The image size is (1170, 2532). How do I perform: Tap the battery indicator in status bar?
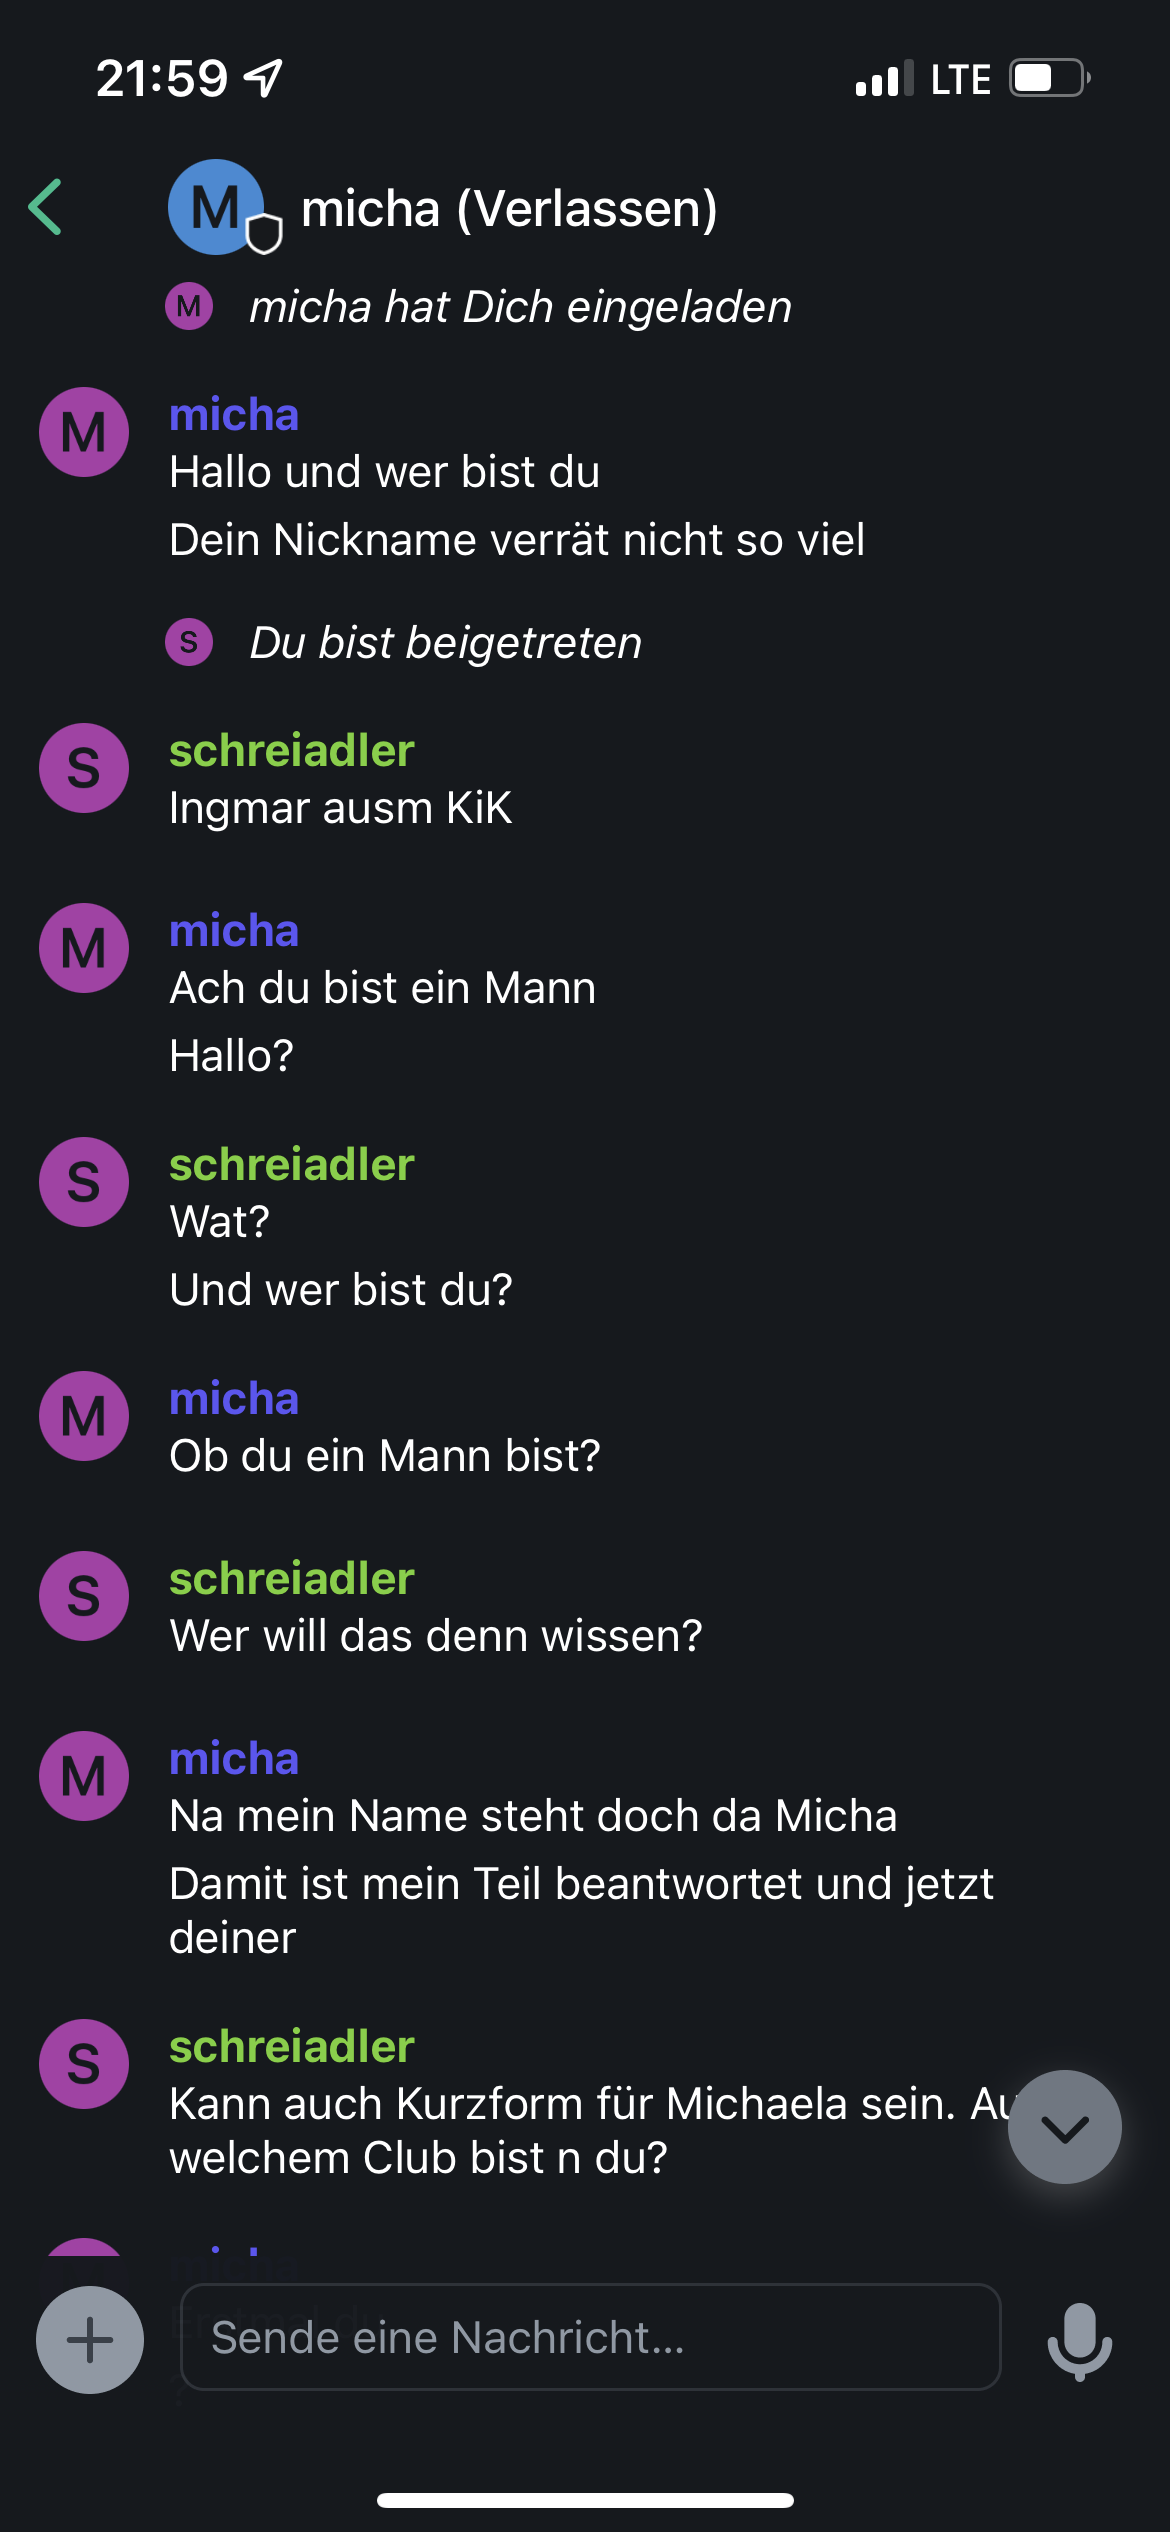point(1049,78)
